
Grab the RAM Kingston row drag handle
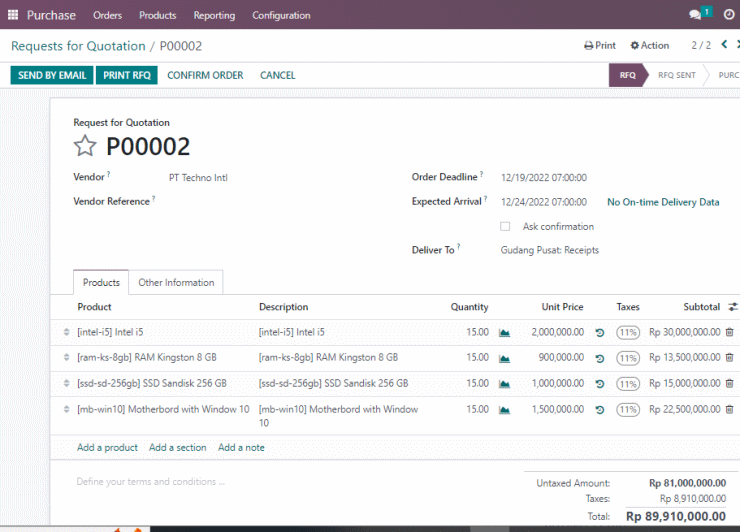pos(66,358)
